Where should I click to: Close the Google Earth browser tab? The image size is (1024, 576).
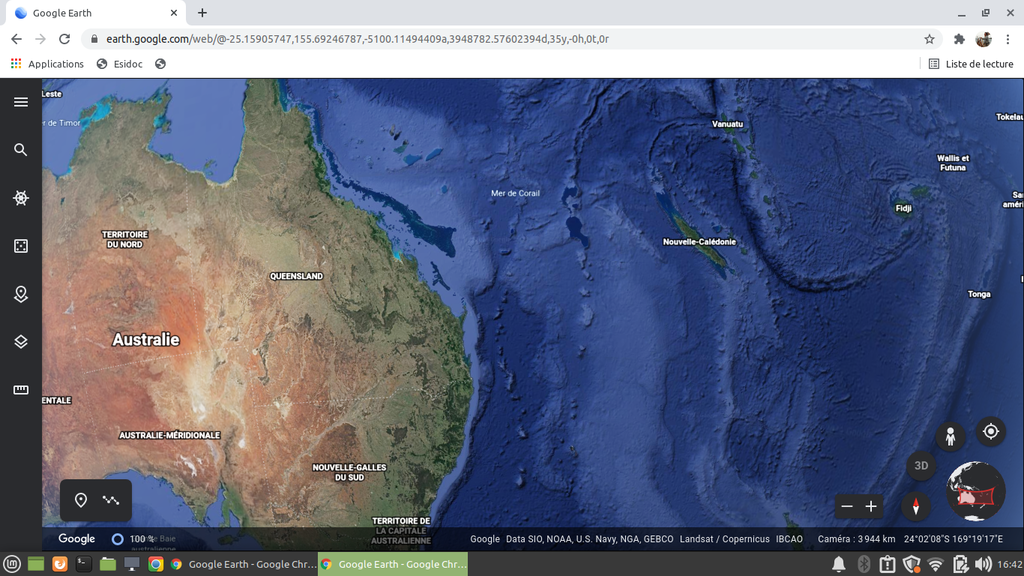click(x=174, y=13)
